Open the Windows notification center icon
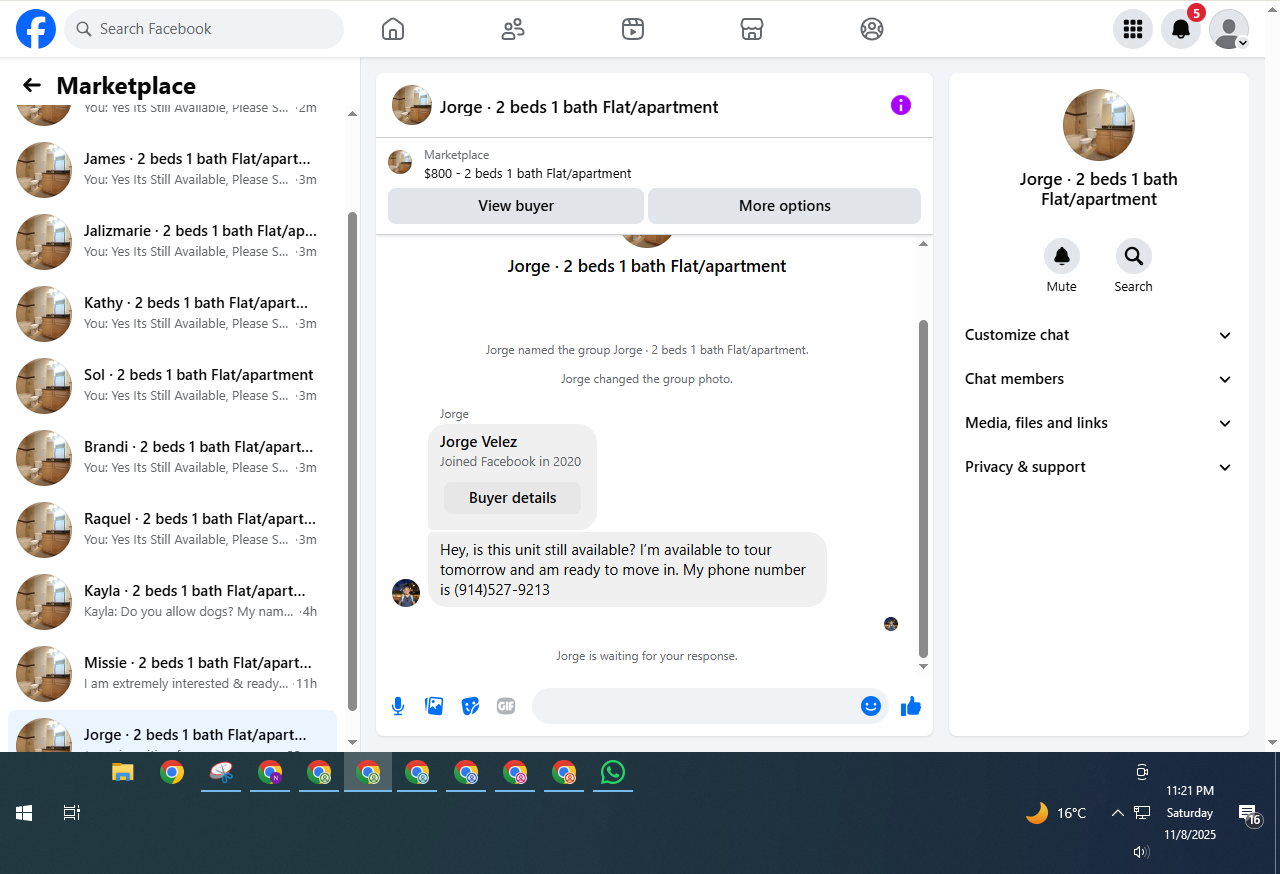Screen dimensions: 1280x874 (x=1250, y=815)
